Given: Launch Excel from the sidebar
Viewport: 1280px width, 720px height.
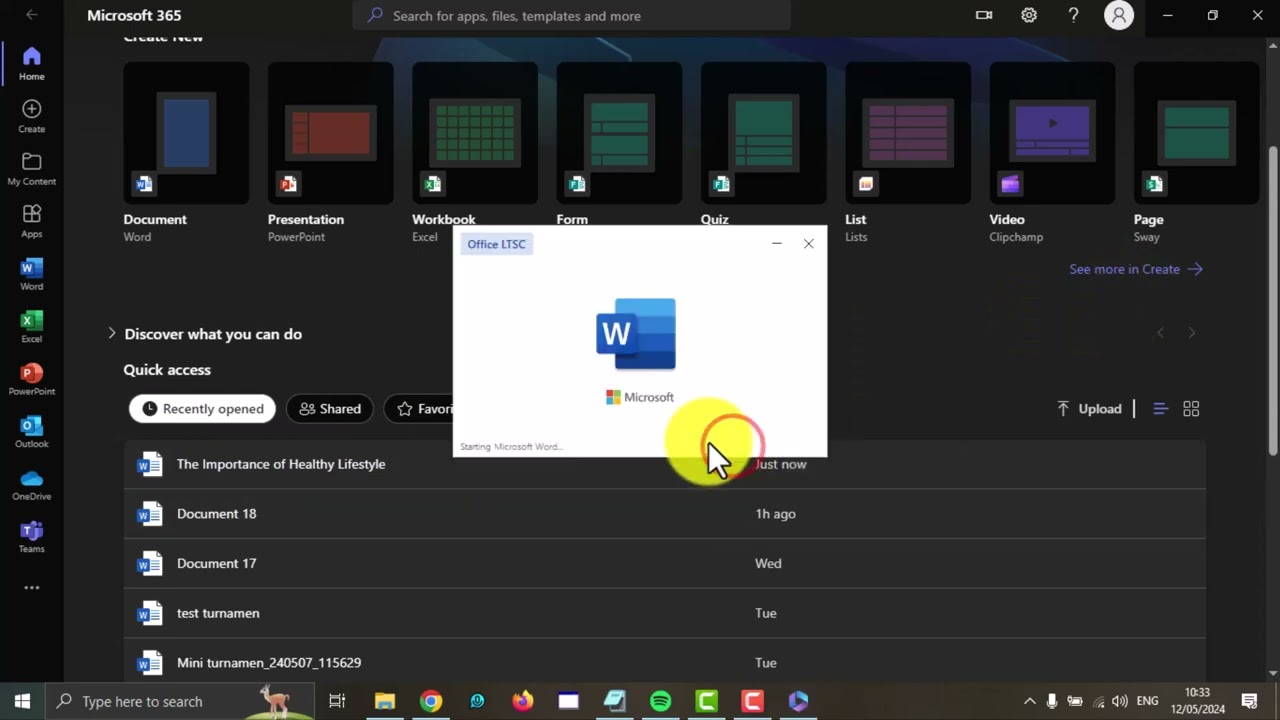Looking at the screenshot, I should [x=31, y=327].
